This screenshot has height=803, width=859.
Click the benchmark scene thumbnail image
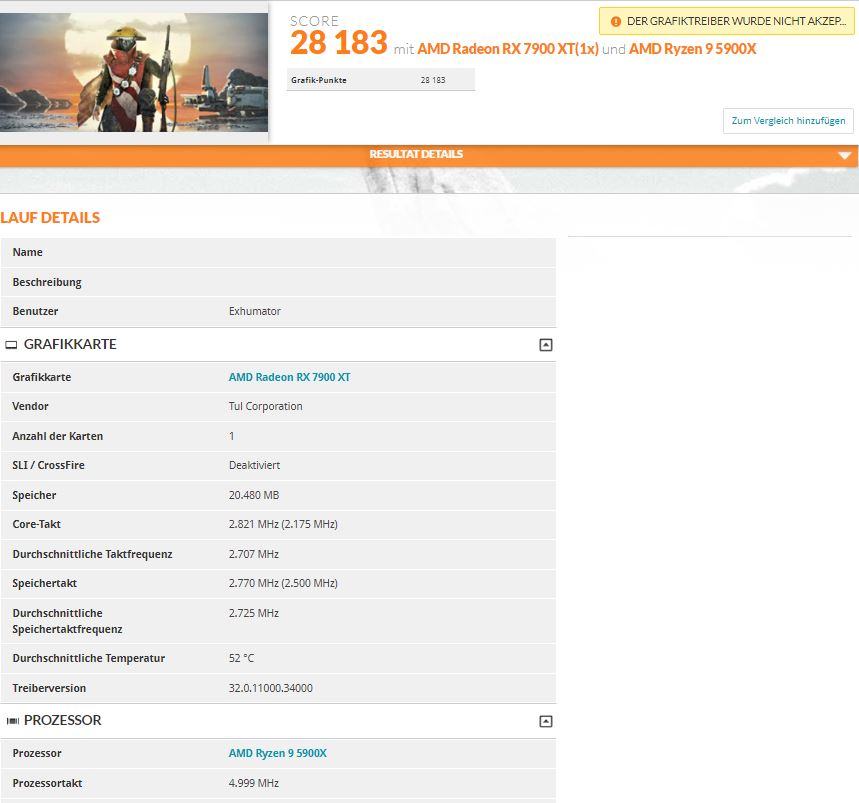coord(134,72)
